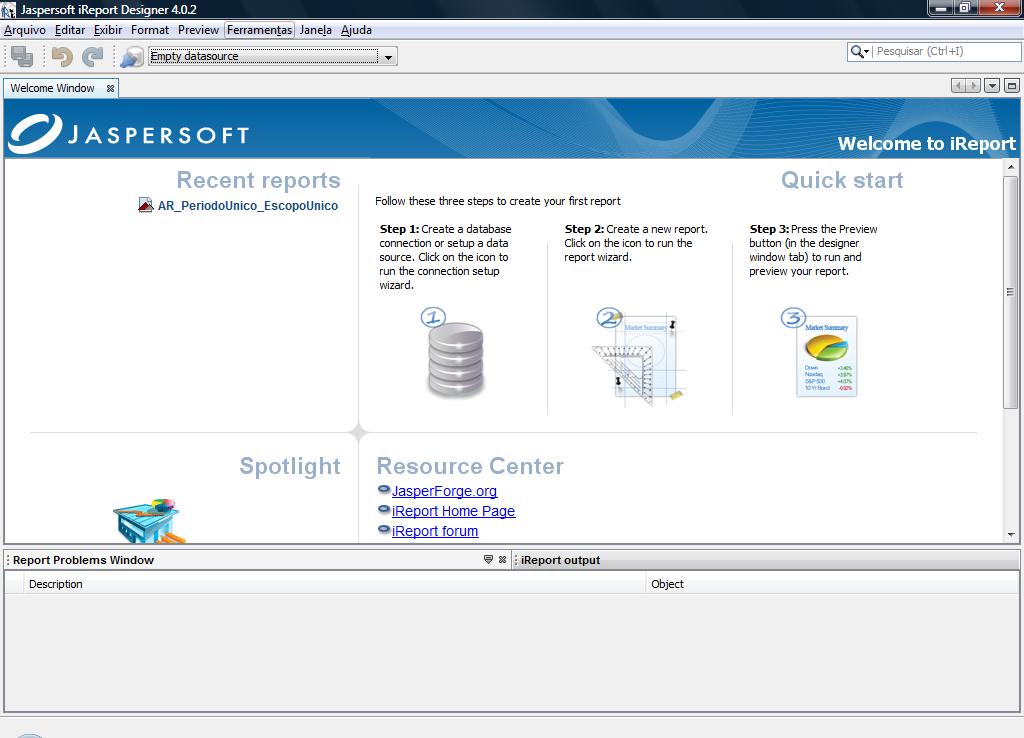Open the Empty datasource combo box
The image size is (1024, 738).
click(x=272, y=56)
